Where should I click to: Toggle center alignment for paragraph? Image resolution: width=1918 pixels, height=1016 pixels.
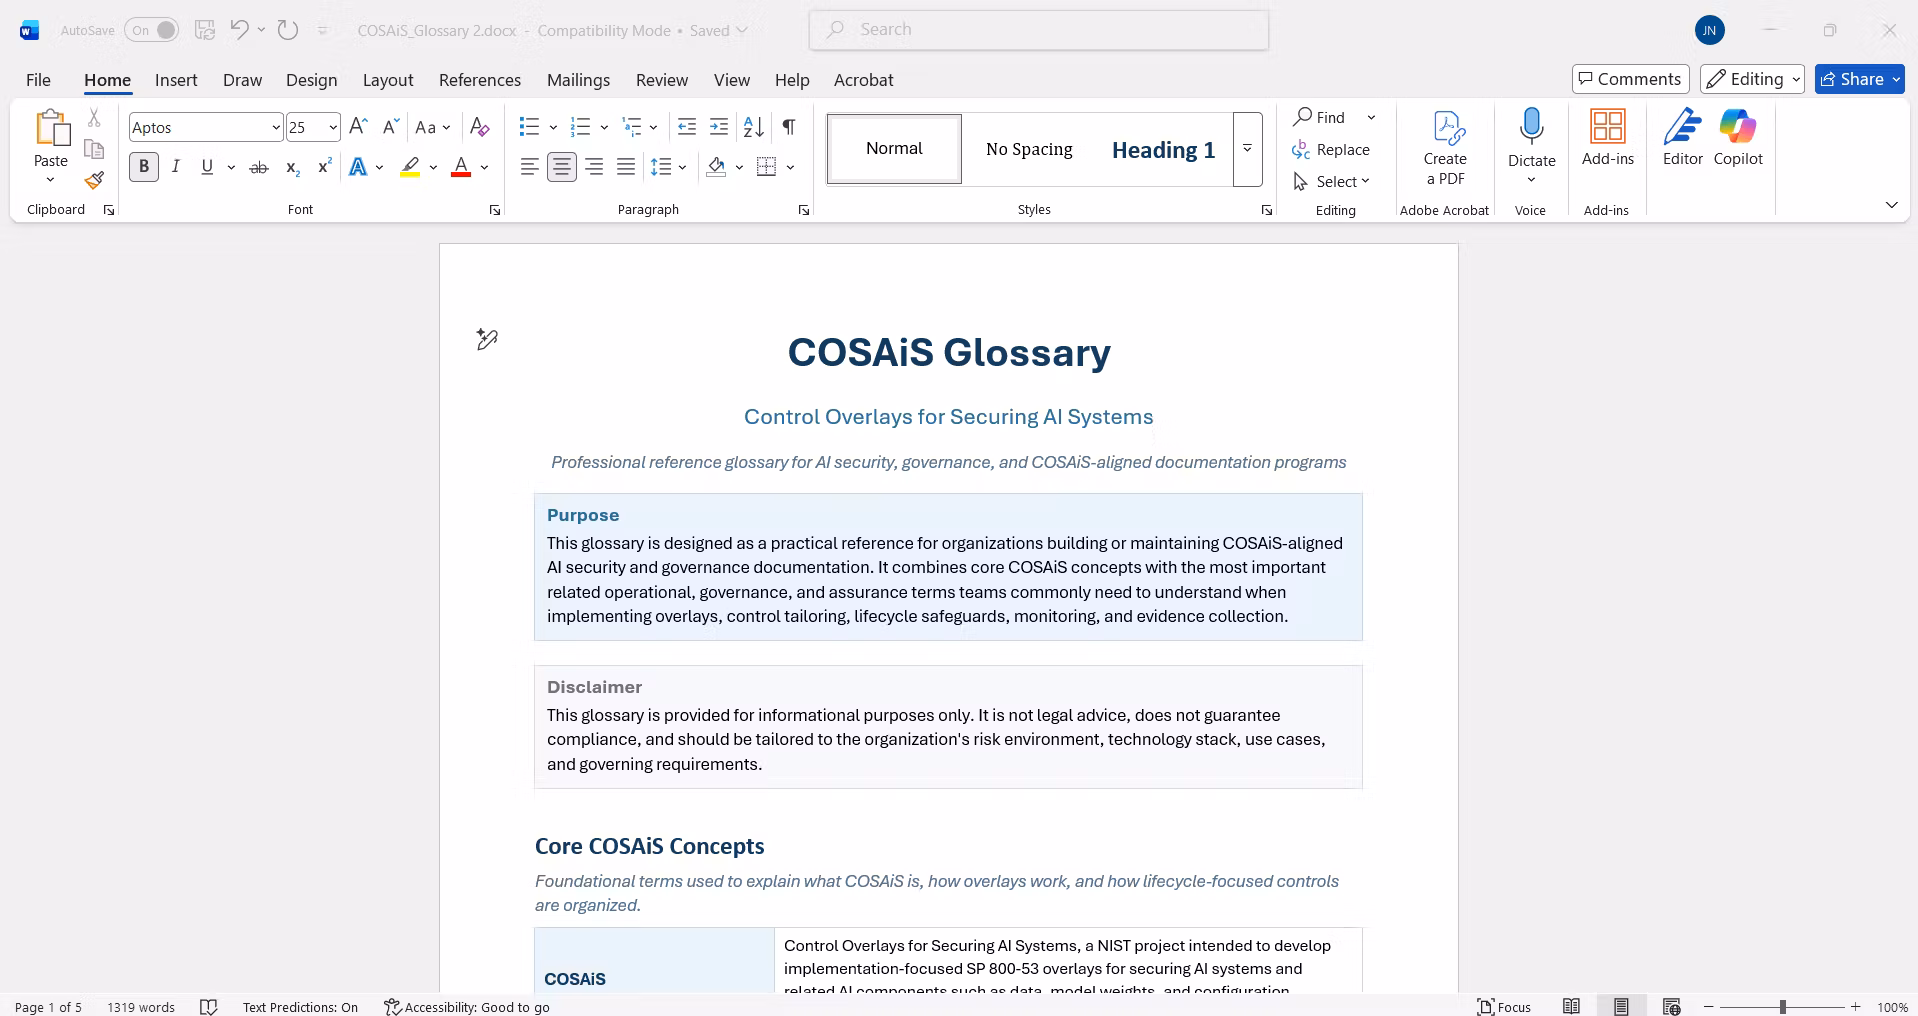click(x=562, y=167)
